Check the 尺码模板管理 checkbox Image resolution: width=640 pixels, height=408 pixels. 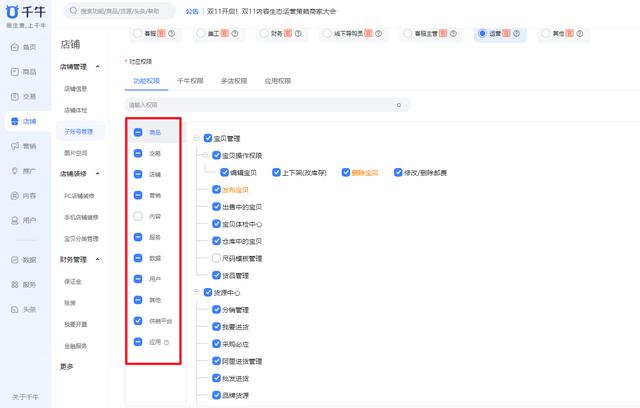point(216,258)
